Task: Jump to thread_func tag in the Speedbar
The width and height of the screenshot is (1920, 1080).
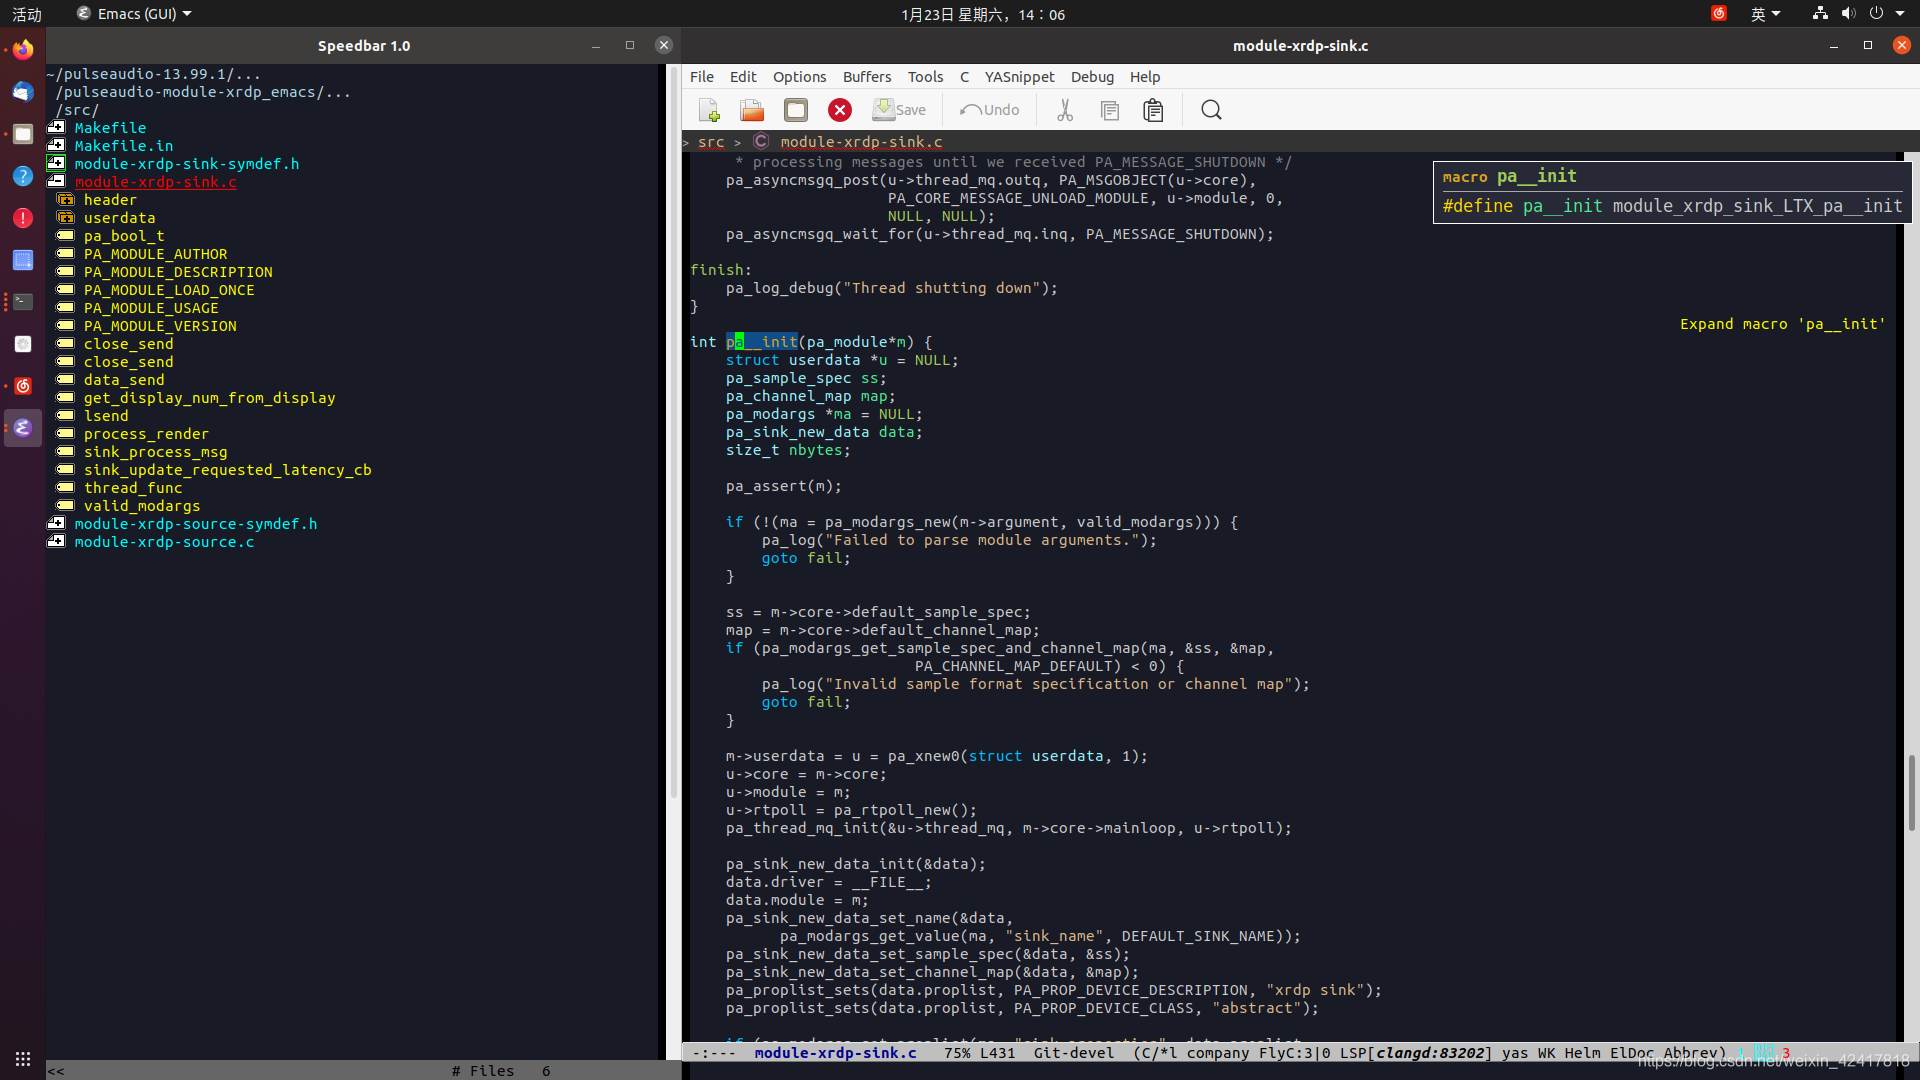Action: pyautogui.click(x=133, y=488)
